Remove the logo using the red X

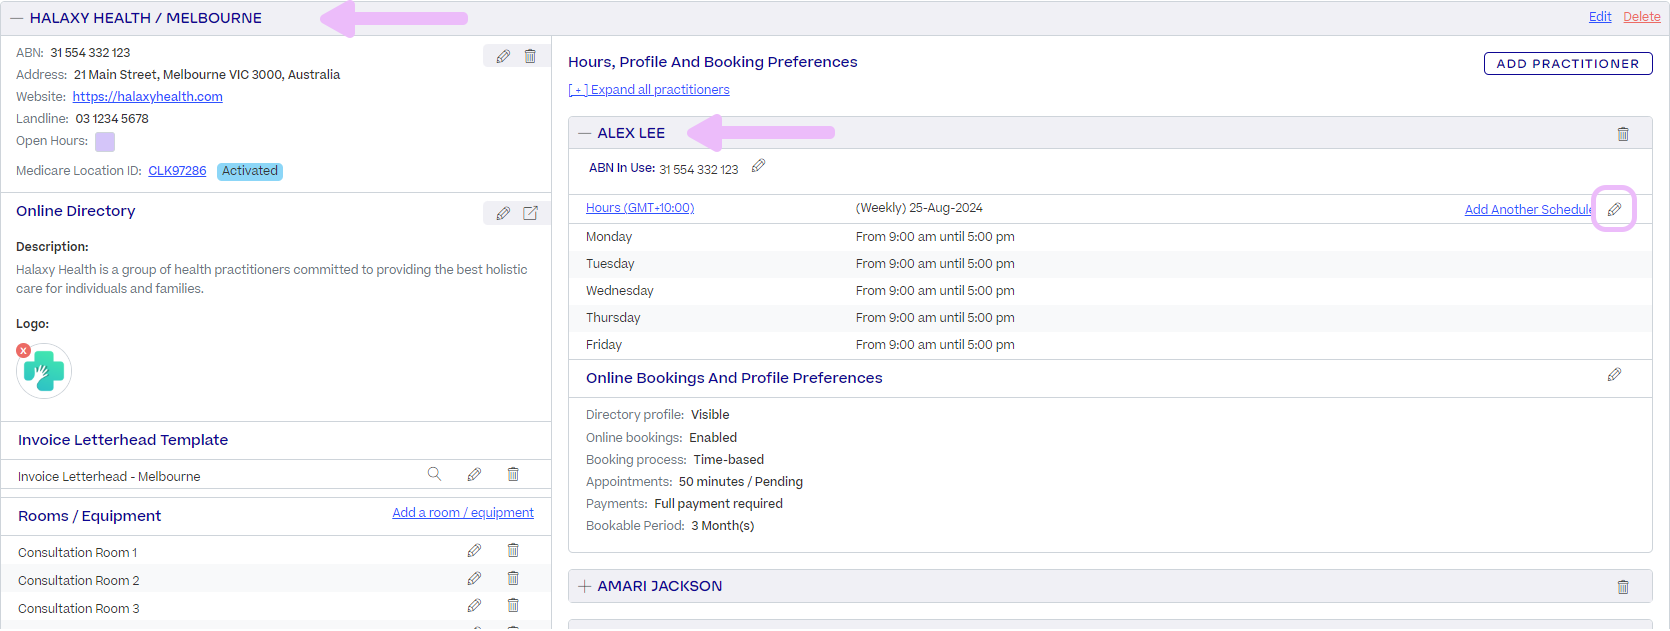point(24,351)
